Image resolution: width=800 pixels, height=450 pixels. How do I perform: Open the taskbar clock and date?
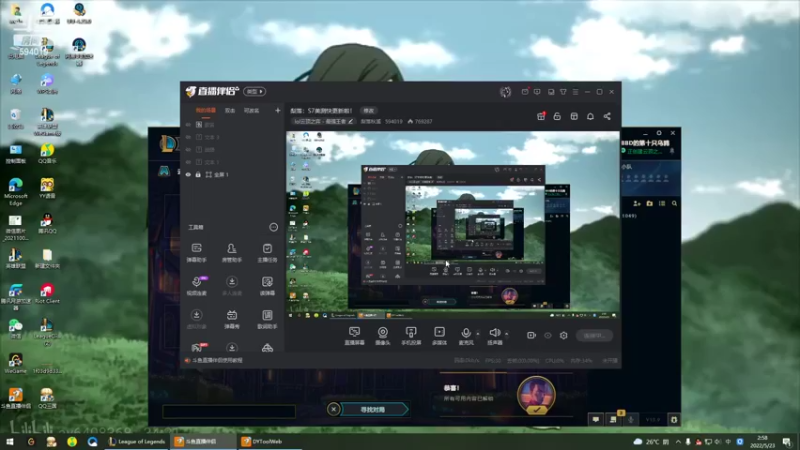point(762,441)
